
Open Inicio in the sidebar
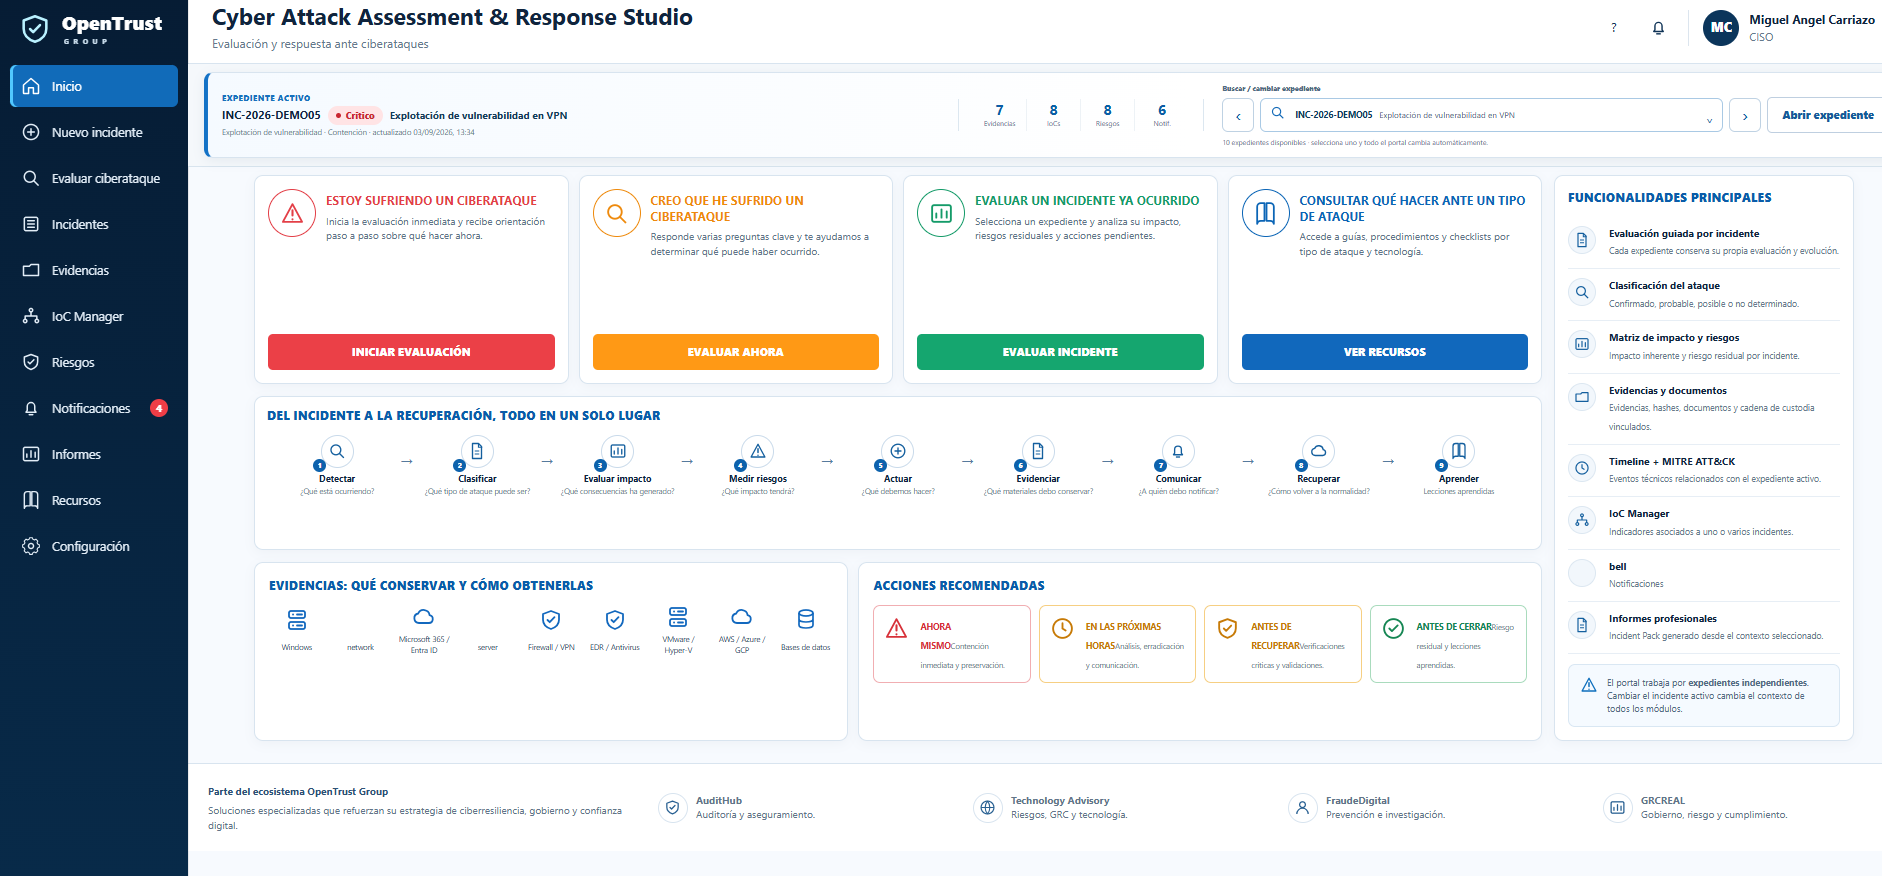pos(94,86)
